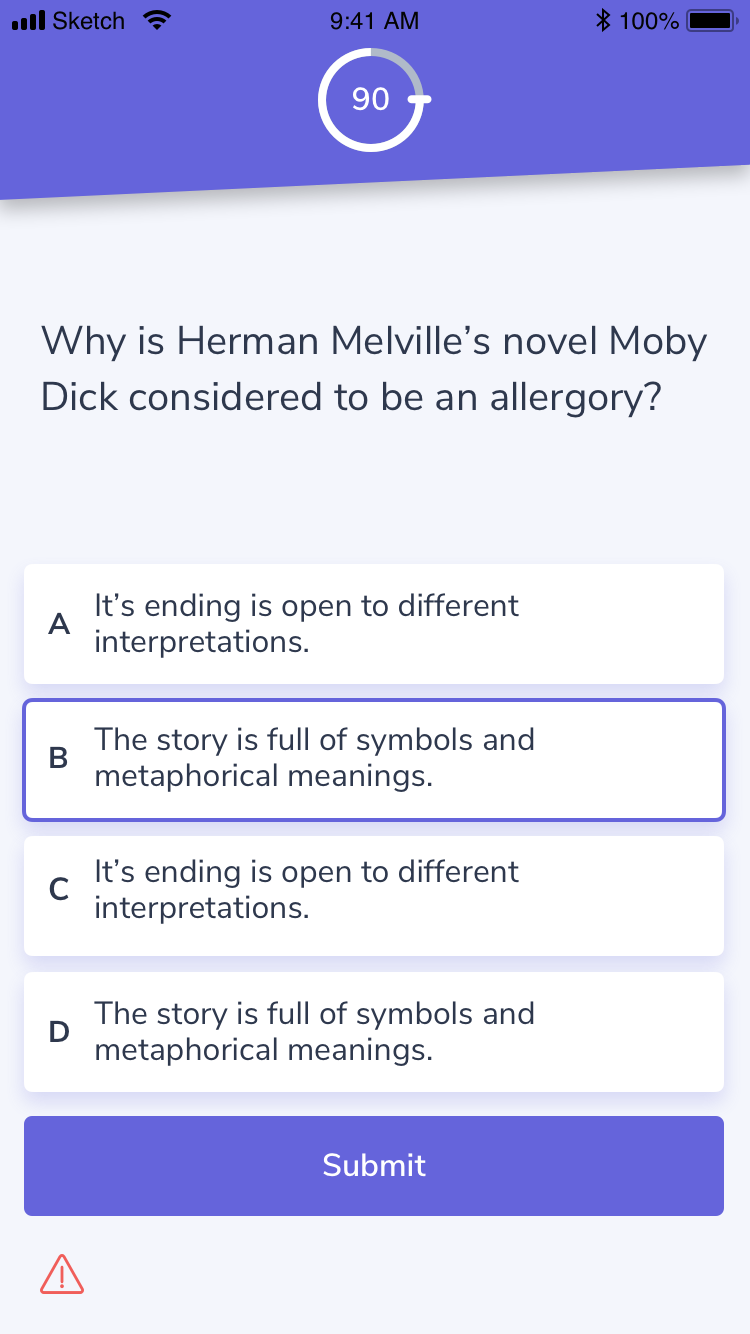Click the letter A label inside its answer card
The image size is (750, 1334).
tap(59, 623)
